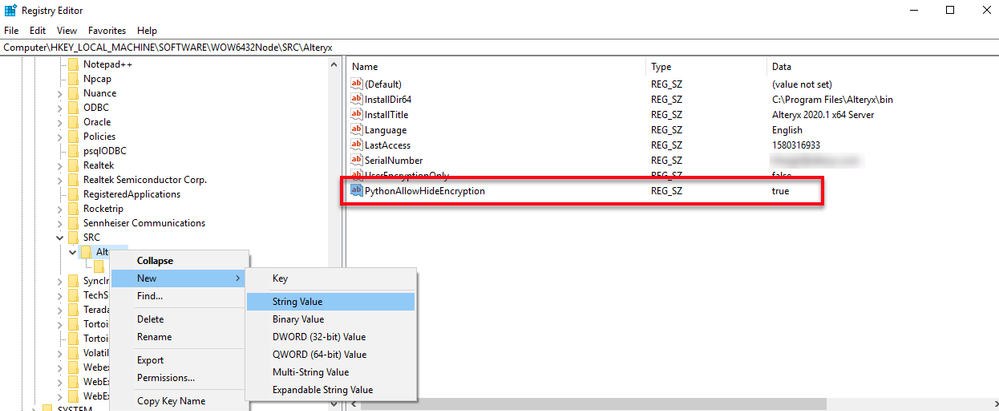
Task: Open the Favorites menu
Action: 107,30
